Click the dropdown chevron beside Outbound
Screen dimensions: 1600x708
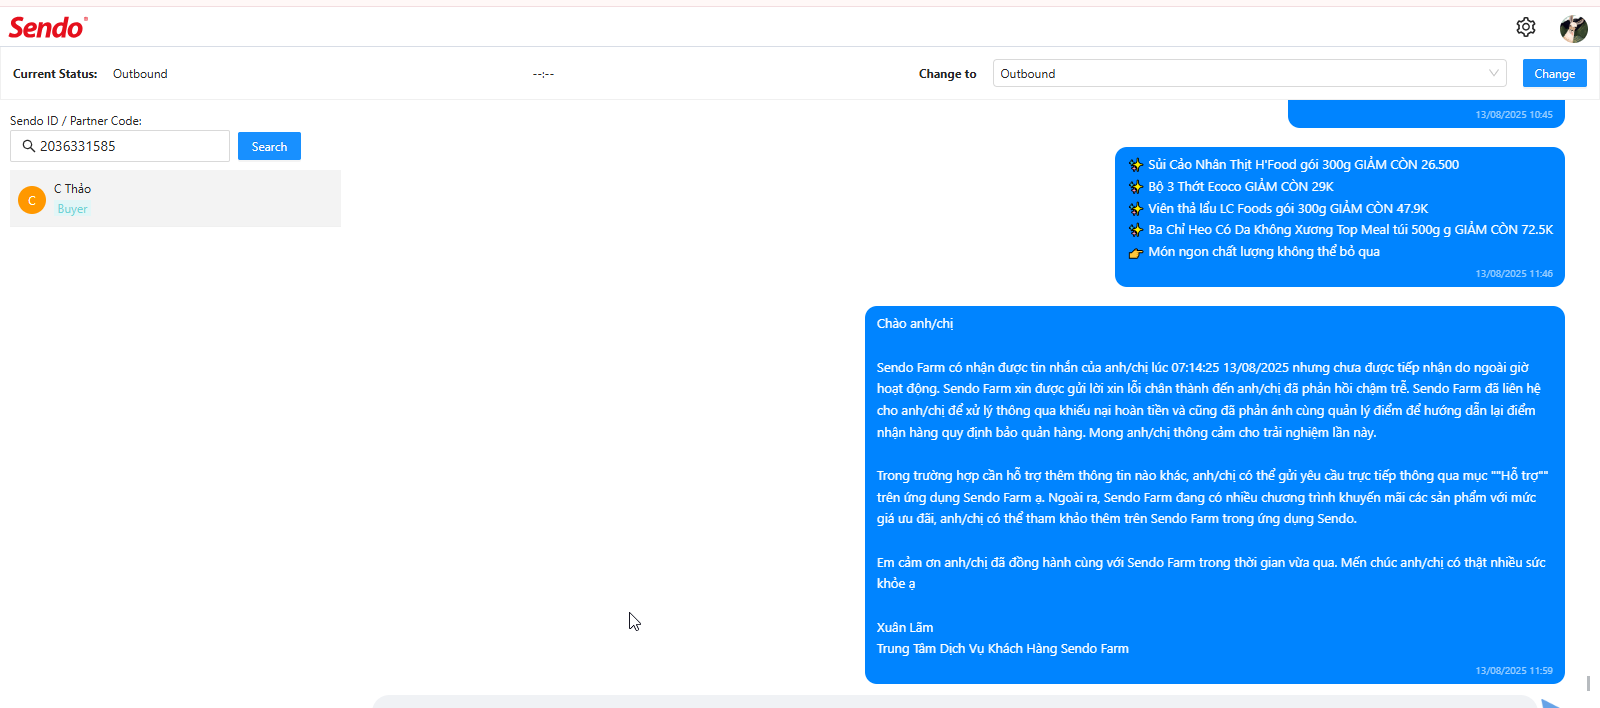[1493, 73]
